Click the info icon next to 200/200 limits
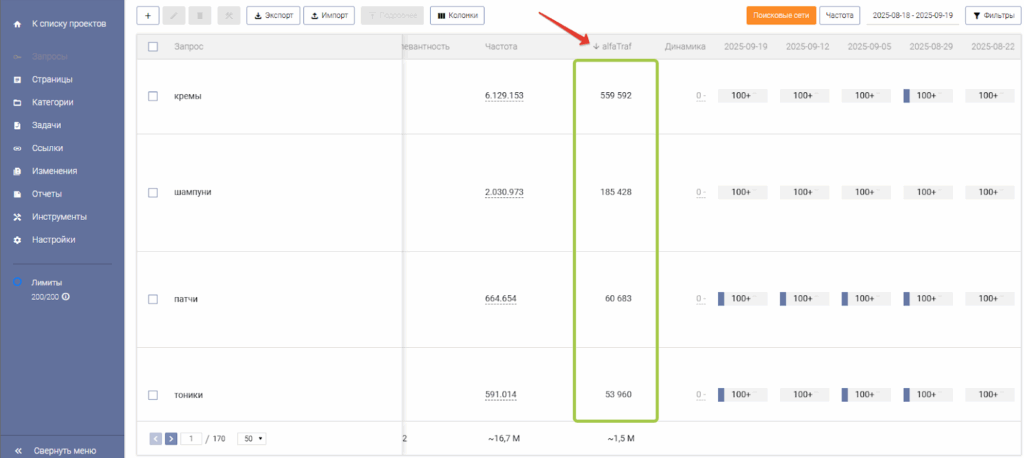Viewport: 1024px width, 458px height. tap(66, 296)
